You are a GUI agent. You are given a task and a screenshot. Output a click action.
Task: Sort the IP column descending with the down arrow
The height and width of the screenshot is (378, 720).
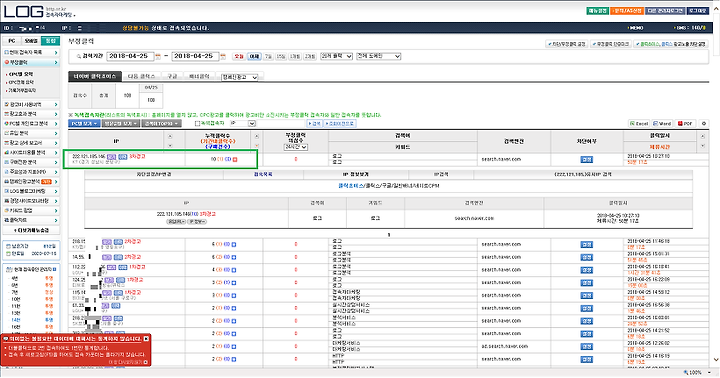pos(170,146)
